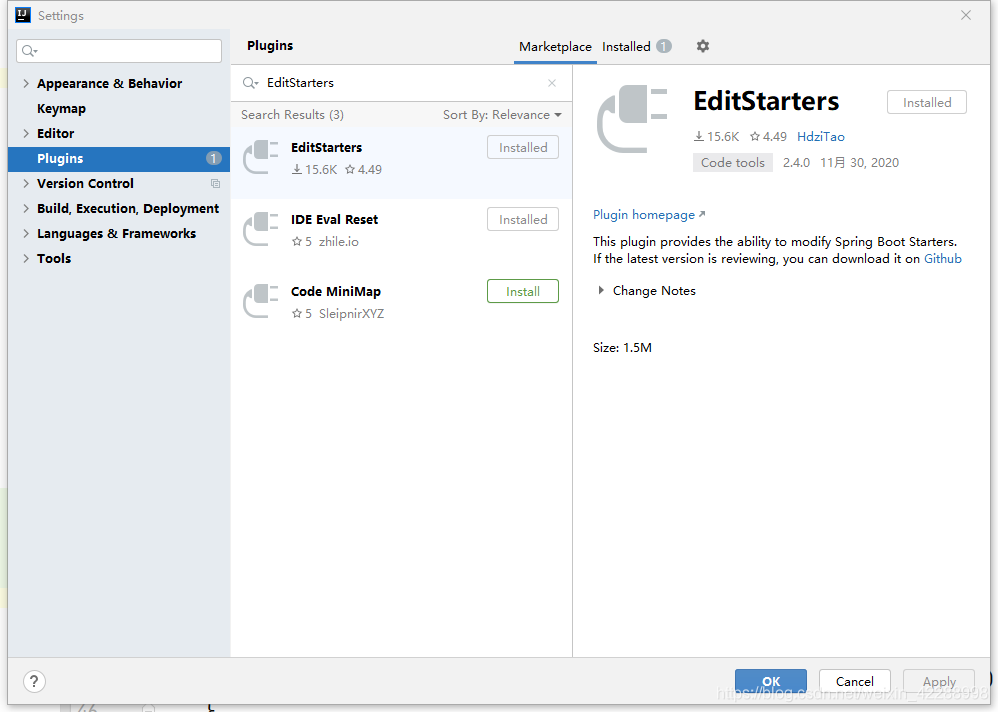Click the Search Results (3) label

[292, 115]
